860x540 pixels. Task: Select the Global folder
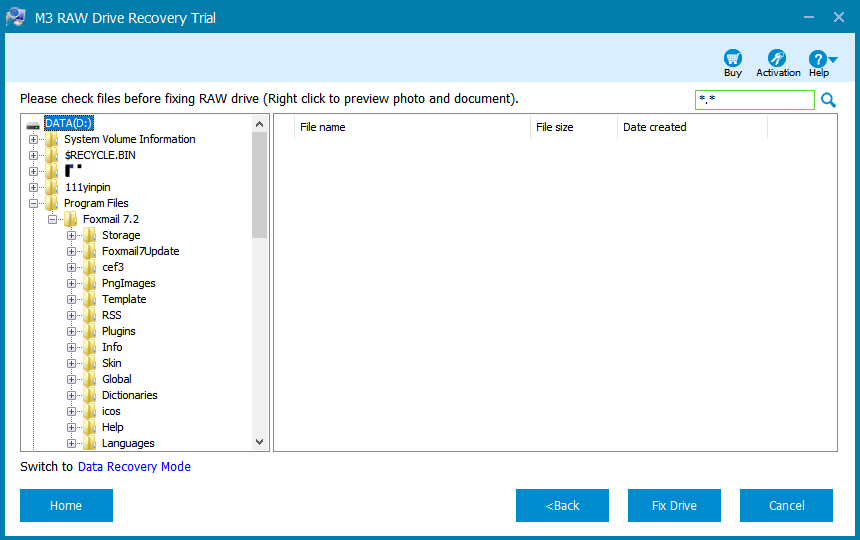click(116, 379)
